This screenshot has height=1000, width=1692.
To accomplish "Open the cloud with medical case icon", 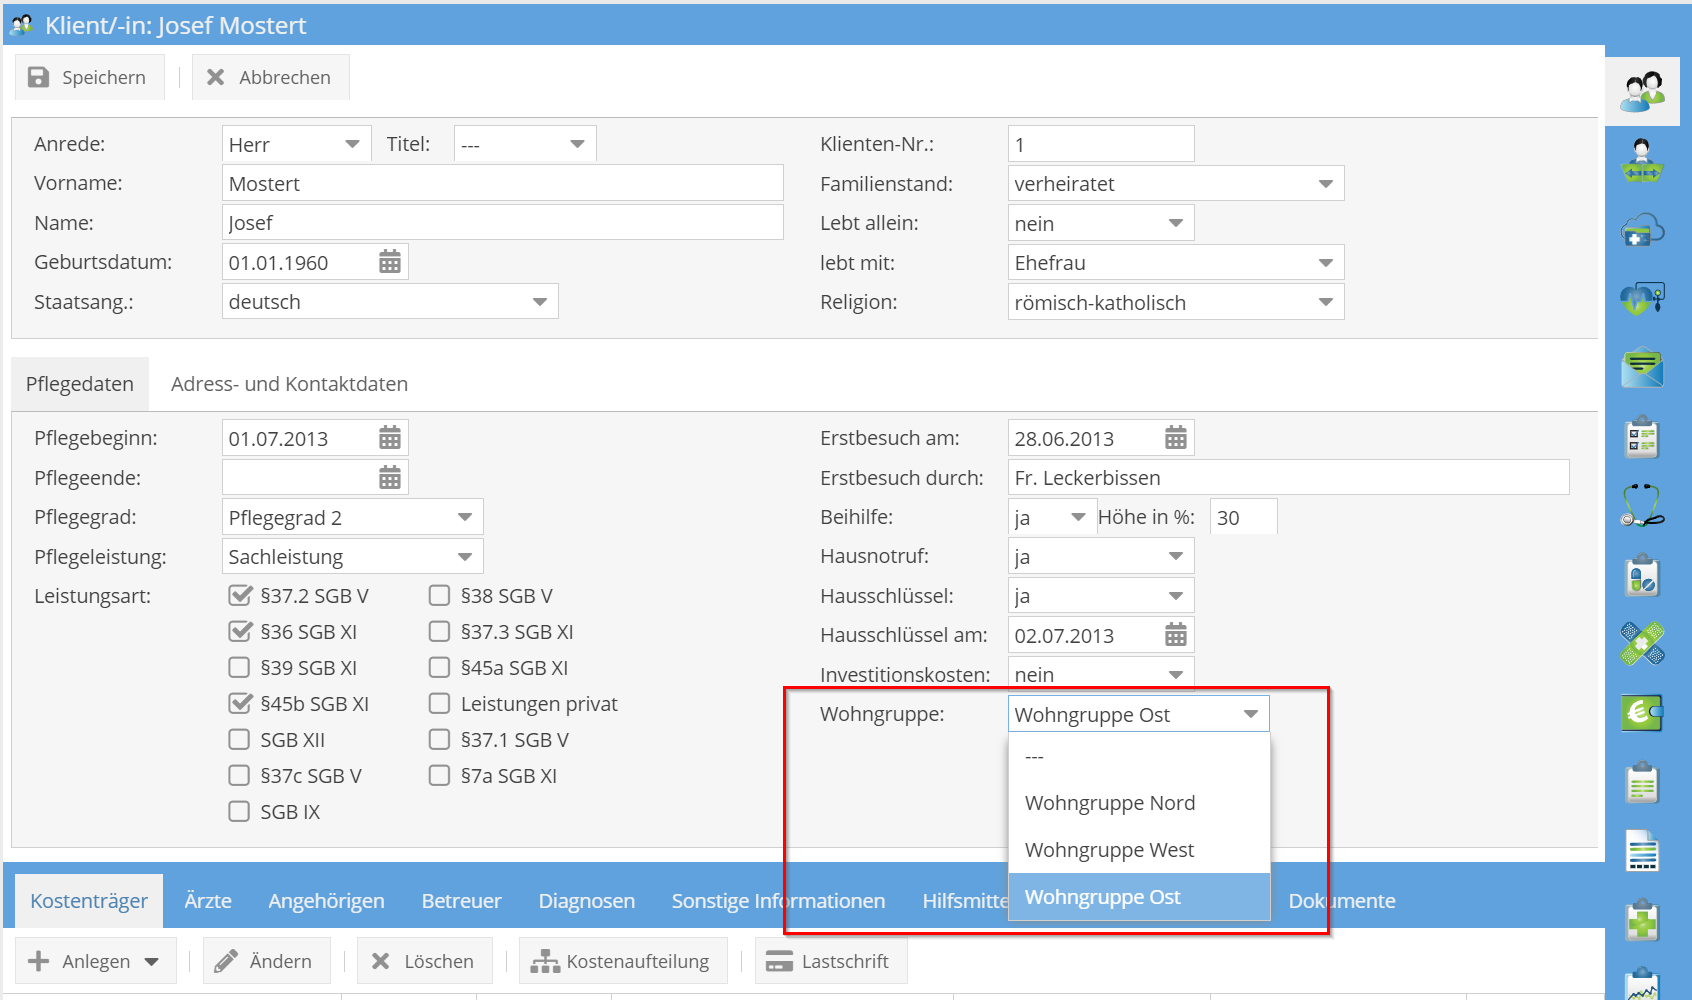I will point(1642,231).
